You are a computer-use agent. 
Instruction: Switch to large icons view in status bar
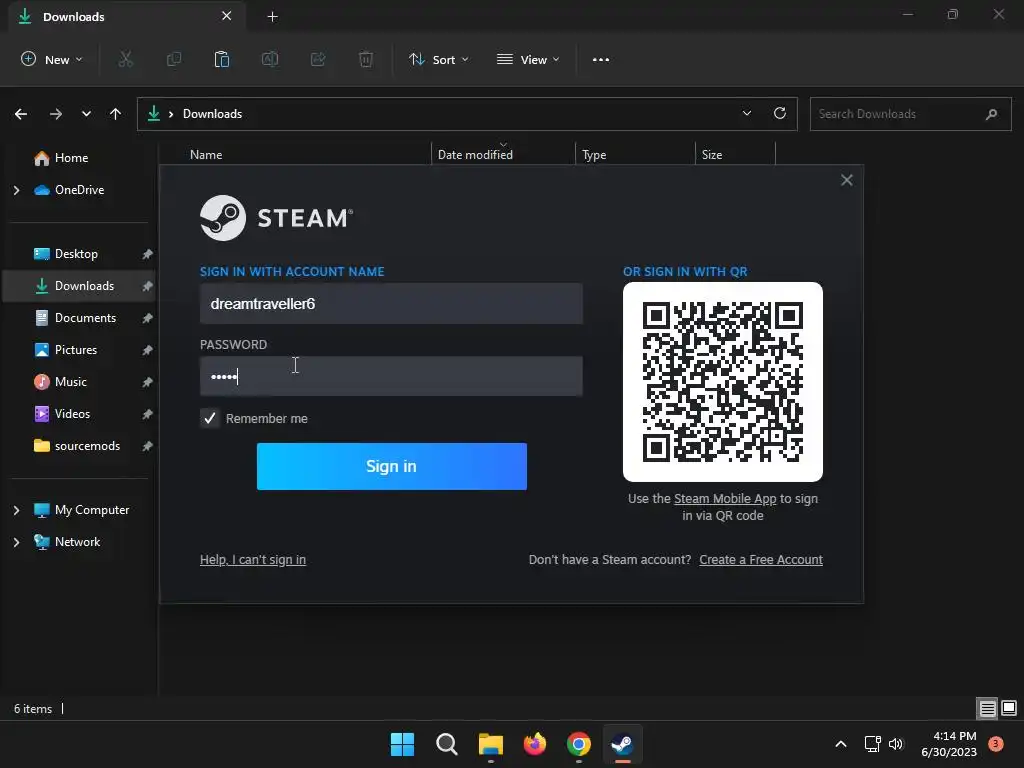coord(1009,708)
